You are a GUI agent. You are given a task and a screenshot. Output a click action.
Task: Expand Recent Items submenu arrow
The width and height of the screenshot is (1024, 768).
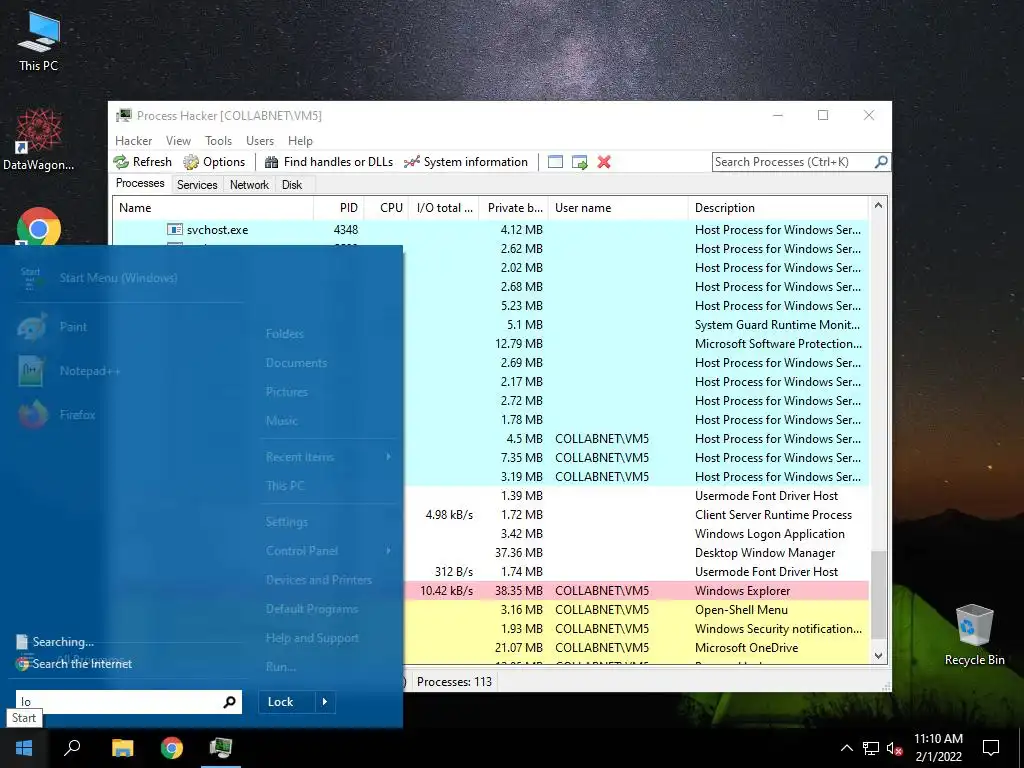[x=389, y=457]
